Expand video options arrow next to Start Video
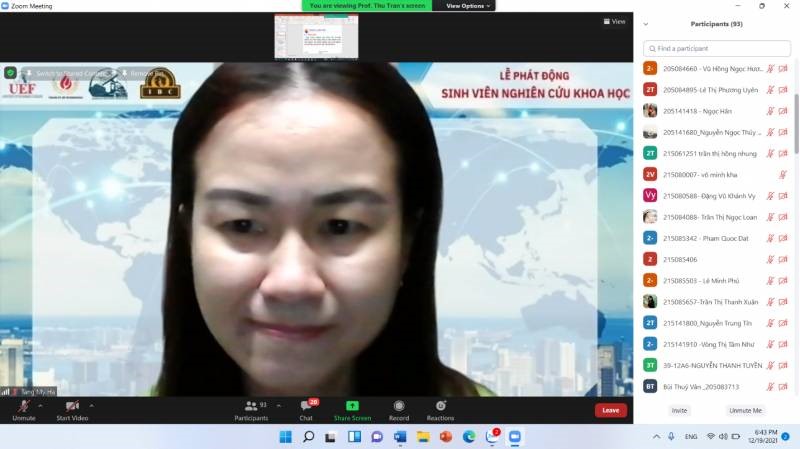800x449 pixels. pos(91,406)
